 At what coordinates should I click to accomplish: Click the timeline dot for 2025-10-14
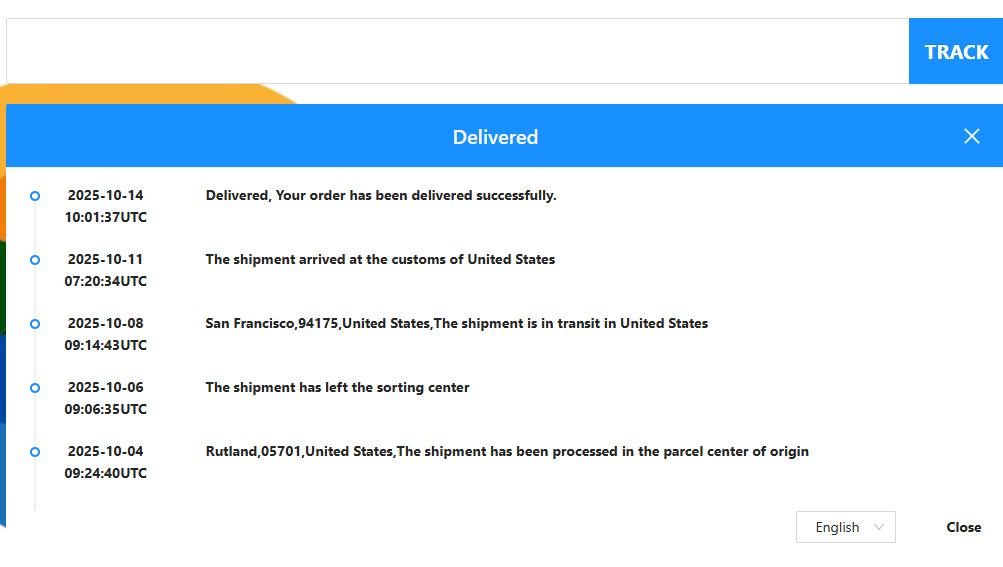click(35, 196)
